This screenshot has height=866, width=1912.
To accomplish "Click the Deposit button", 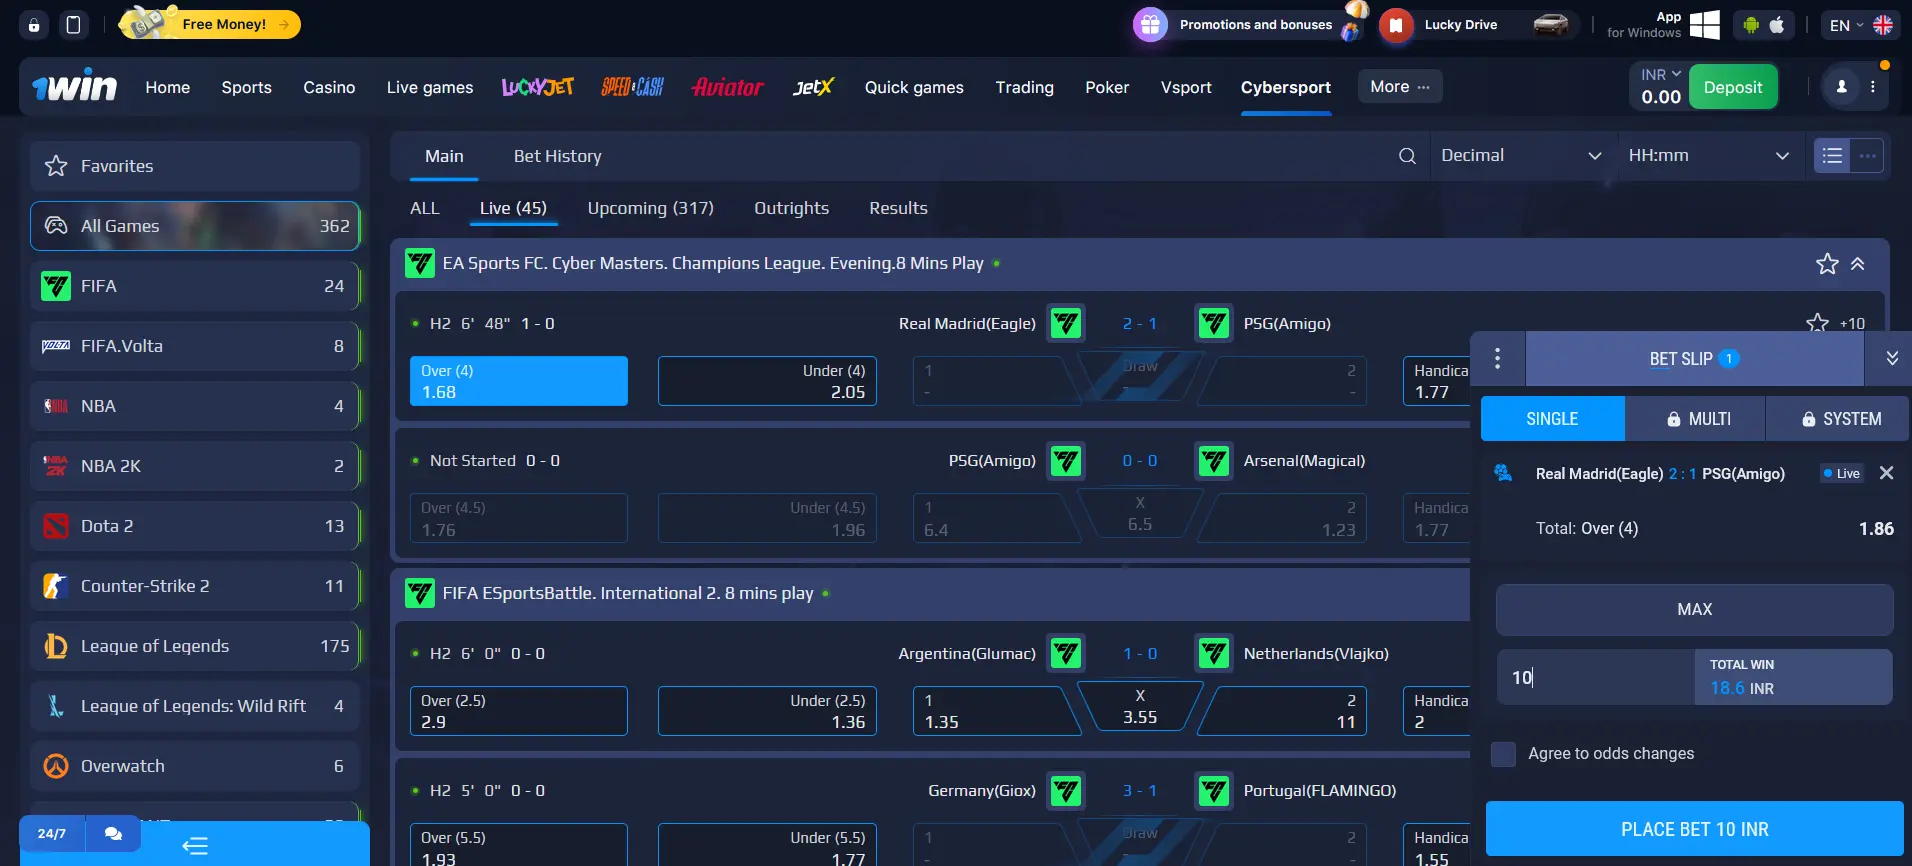I will click(1733, 87).
